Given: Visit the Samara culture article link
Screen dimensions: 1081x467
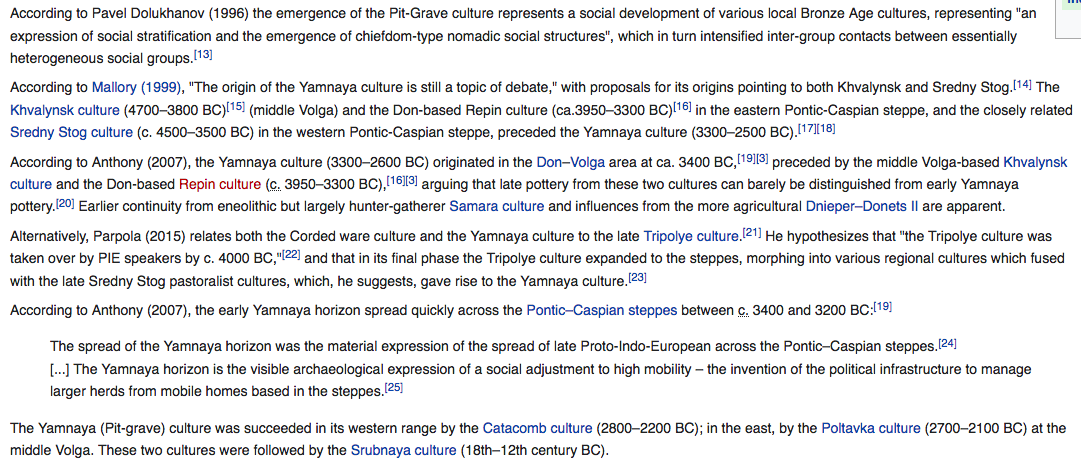Looking at the screenshot, I should pos(496,206).
